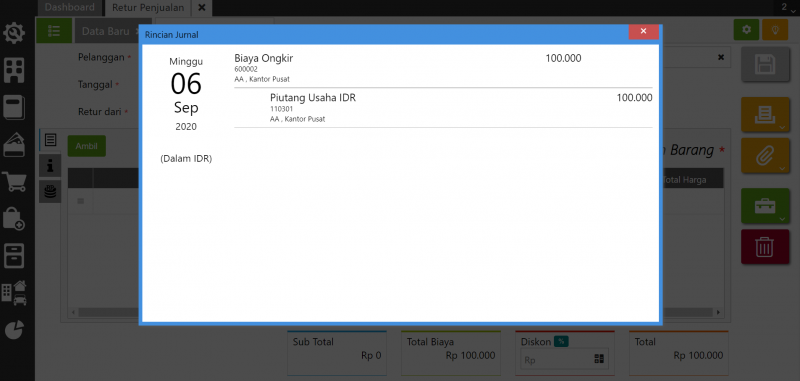Click the account code 110301
Image resolution: width=800 pixels, height=381 pixels.
click(282, 109)
